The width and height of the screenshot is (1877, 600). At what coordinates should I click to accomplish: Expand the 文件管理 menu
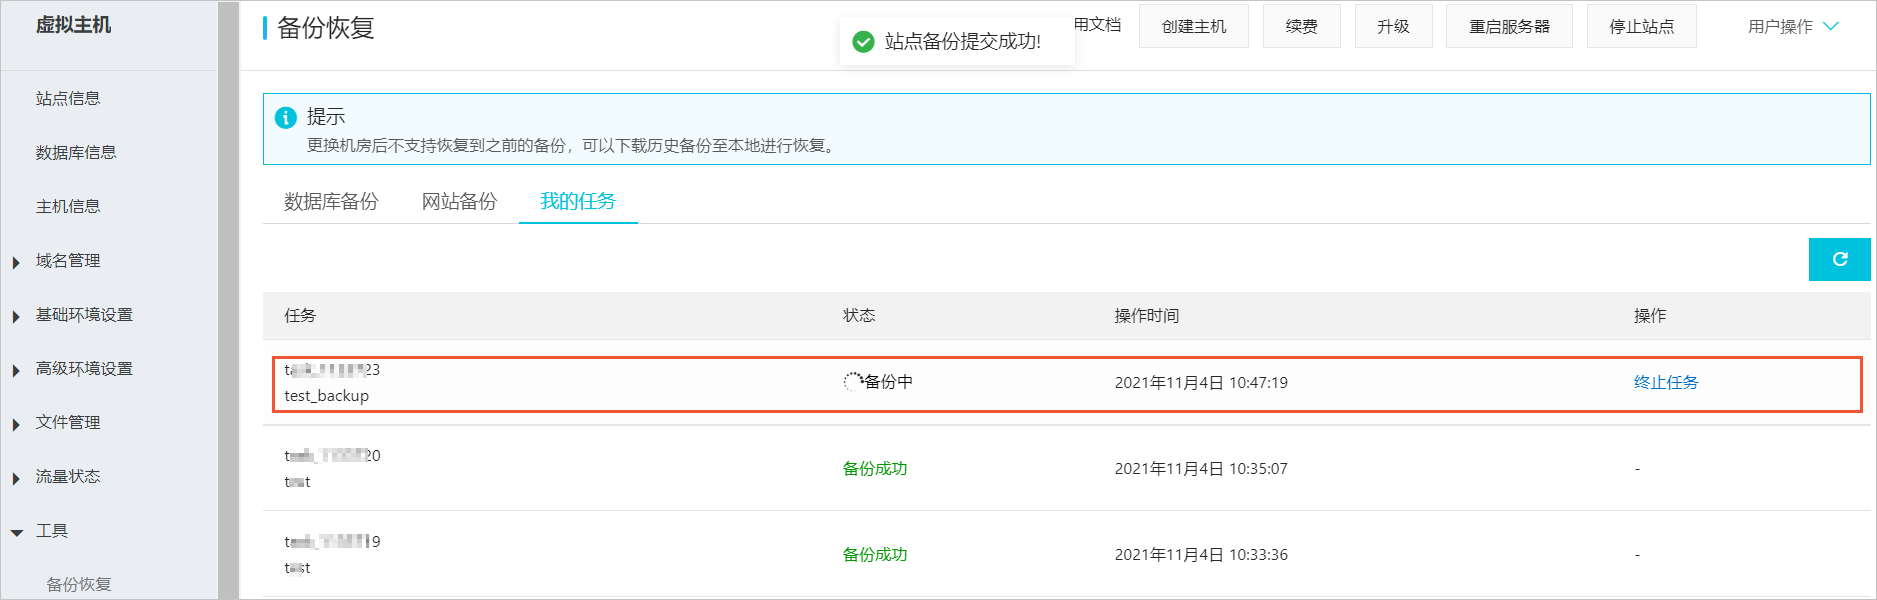point(68,423)
